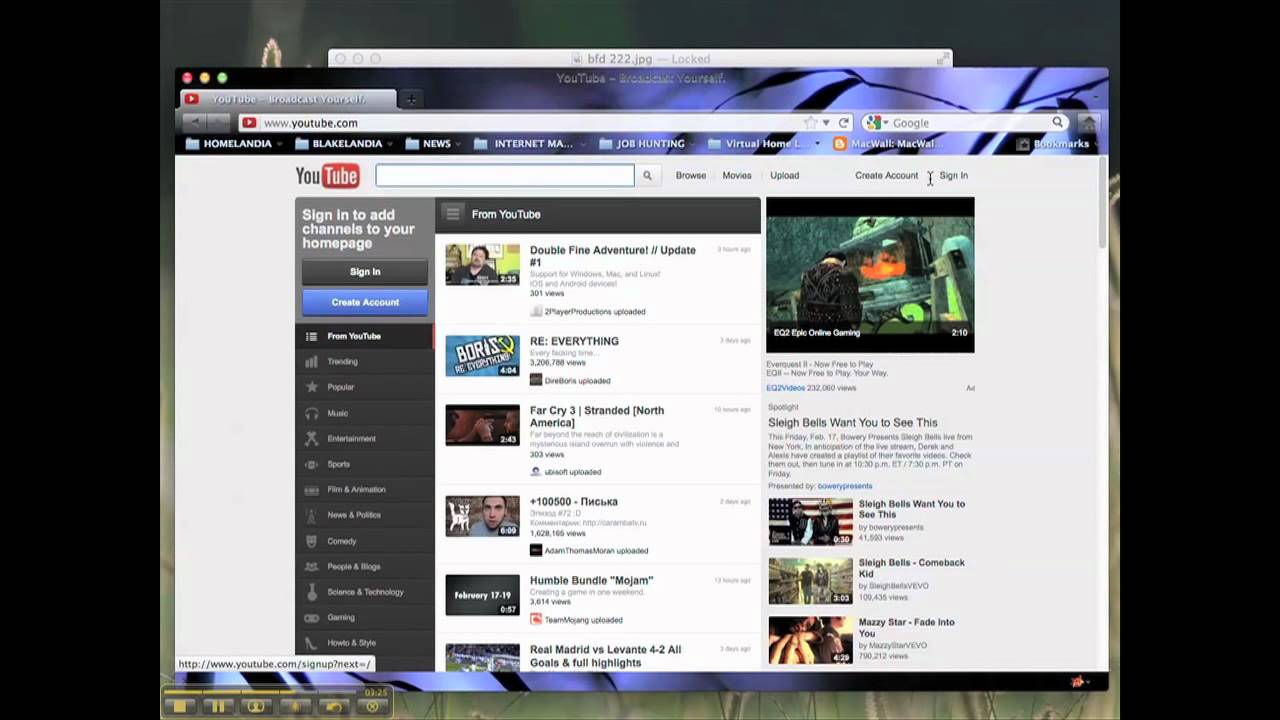1280x720 pixels.
Task: Click the Google search magnifier icon
Action: pyautogui.click(x=1057, y=122)
